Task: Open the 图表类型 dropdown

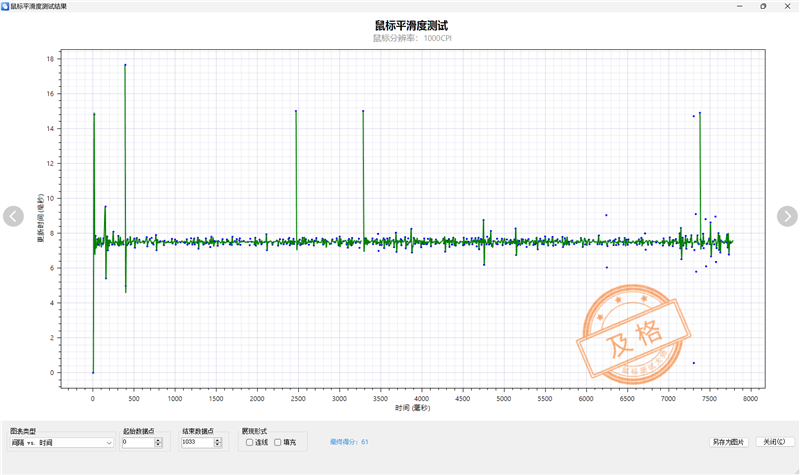Action: [61, 443]
